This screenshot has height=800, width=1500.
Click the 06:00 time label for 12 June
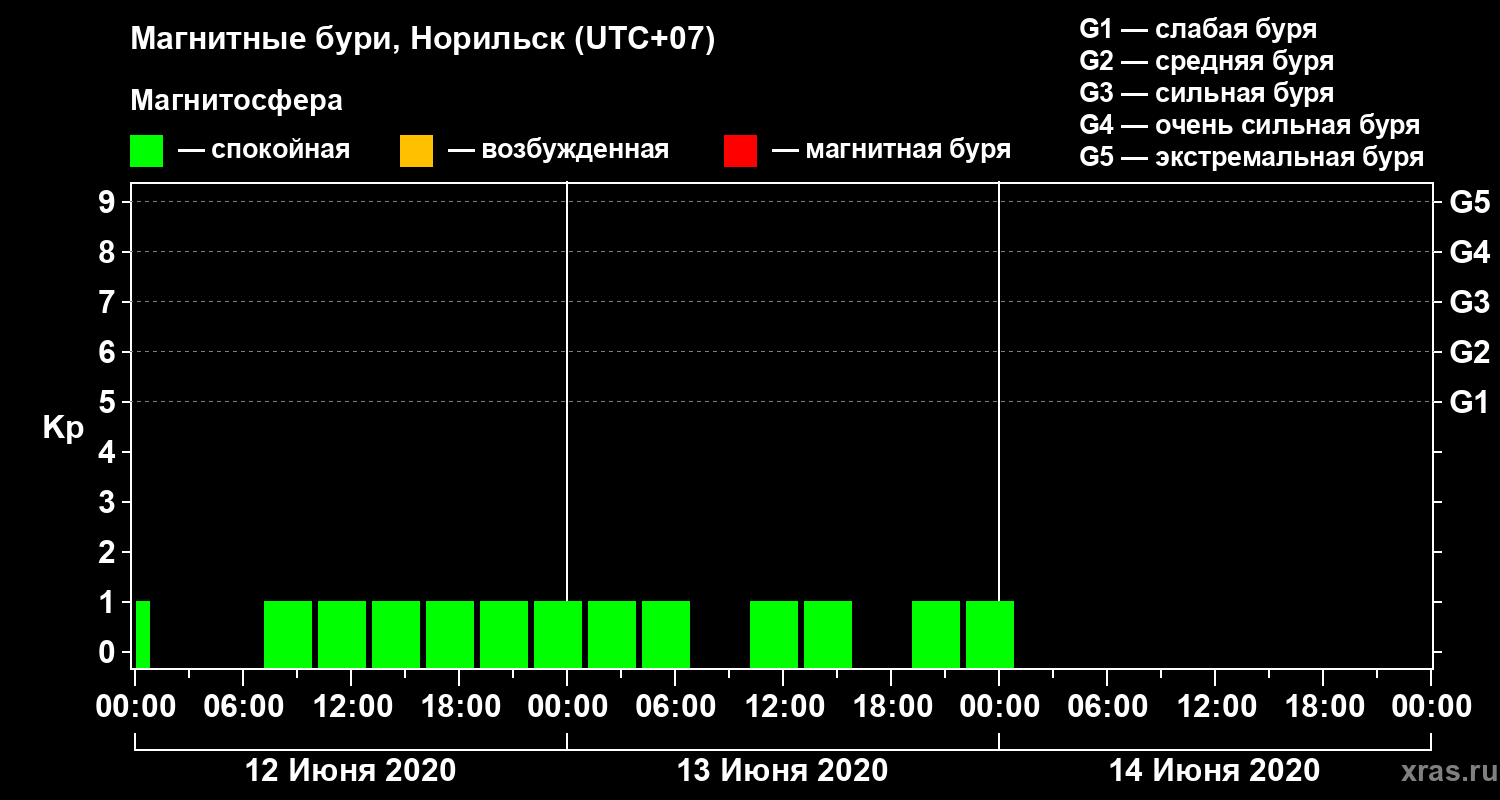point(243,706)
